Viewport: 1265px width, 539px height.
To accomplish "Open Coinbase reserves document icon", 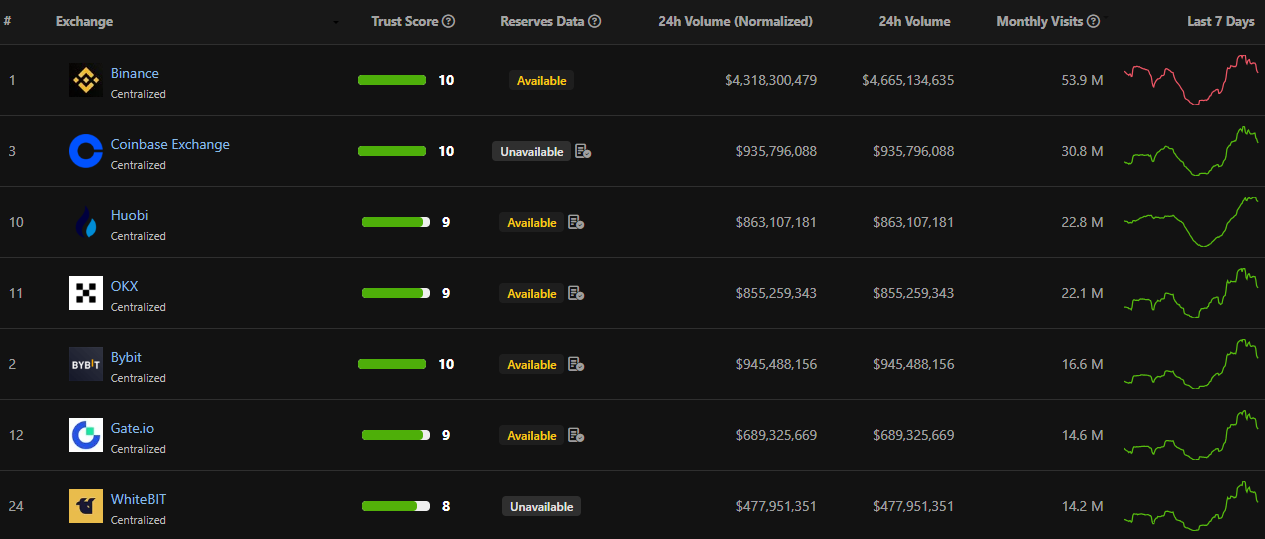I will (x=583, y=151).
